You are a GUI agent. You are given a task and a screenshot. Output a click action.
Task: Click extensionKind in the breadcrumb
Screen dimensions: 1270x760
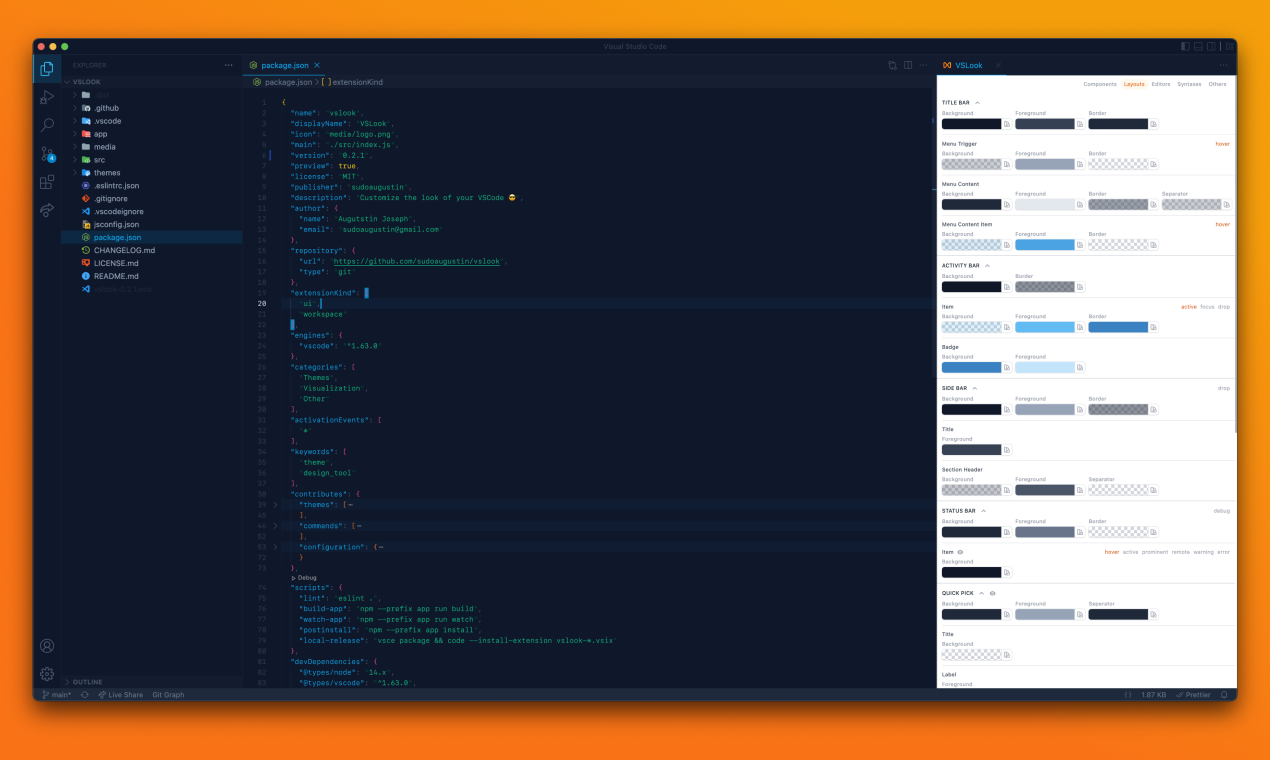click(x=357, y=82)
